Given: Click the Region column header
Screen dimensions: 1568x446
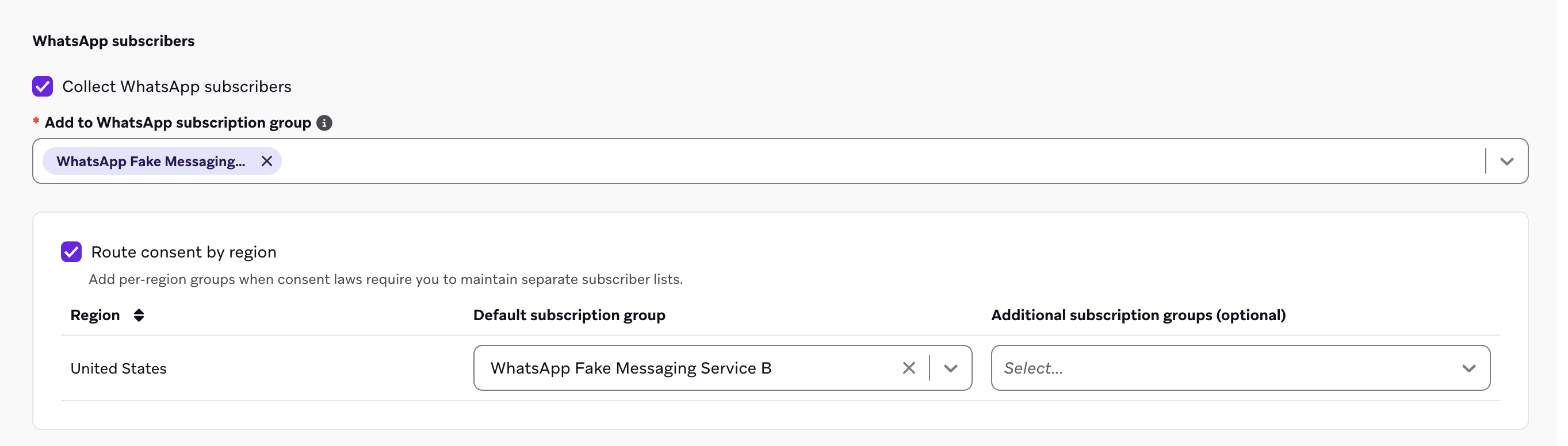Looking at the screenshot, I should [x=95, y=315].
